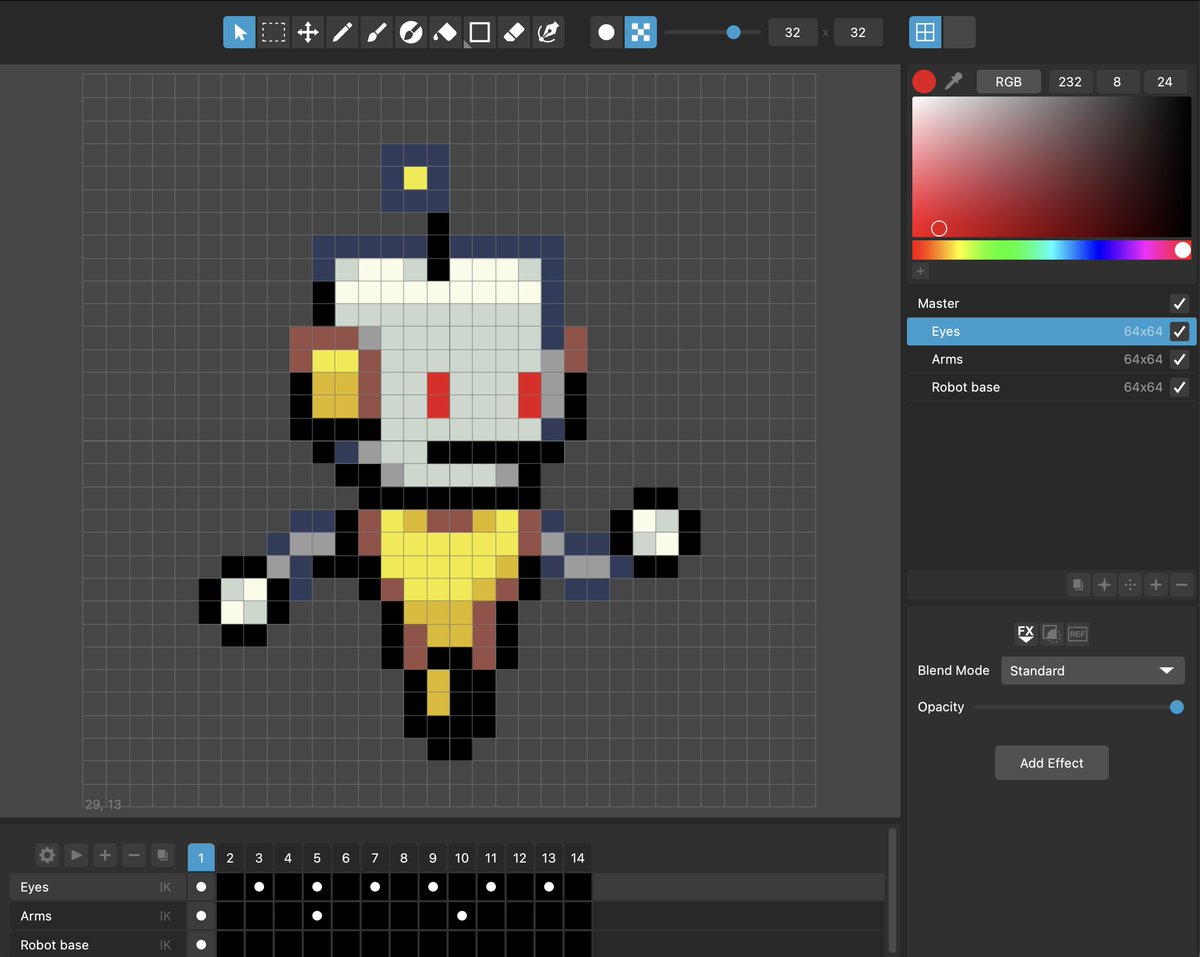Select the vector Pen nib tool
The image size is (1200, 957).
pyautogui.click(x=547, y=32)
